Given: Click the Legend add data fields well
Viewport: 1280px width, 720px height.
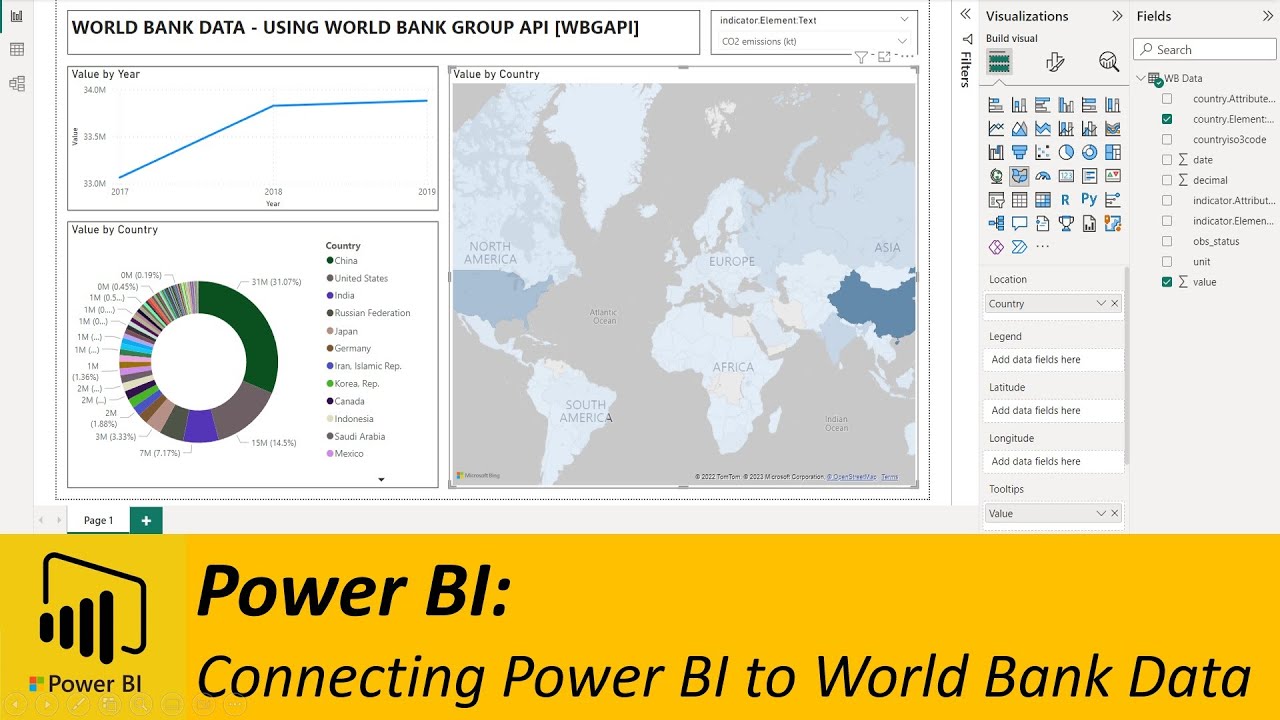Looking at the screenshot, I should point(1054,360).
